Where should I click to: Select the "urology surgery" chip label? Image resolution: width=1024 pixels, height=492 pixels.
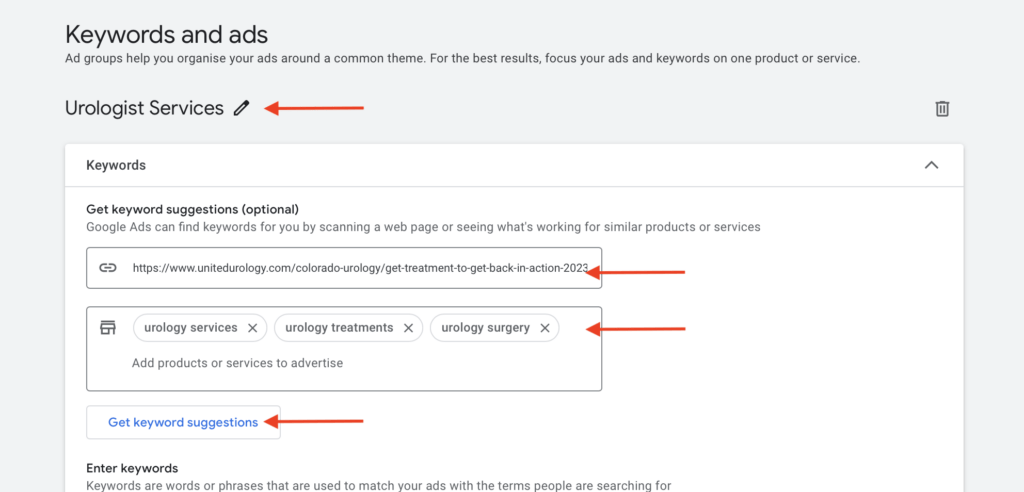point(485,328)
